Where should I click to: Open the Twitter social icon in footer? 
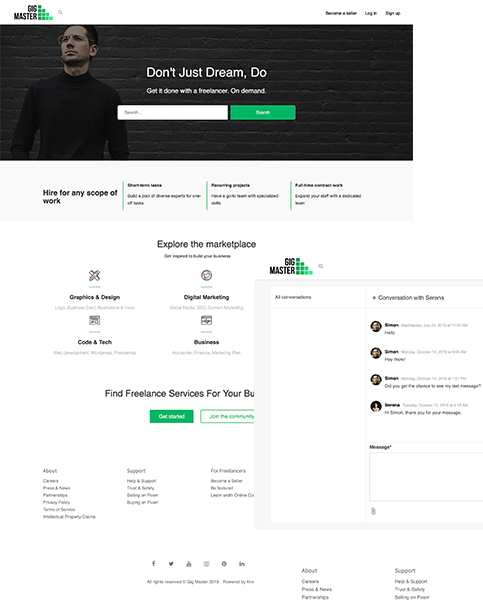[171, 564]
